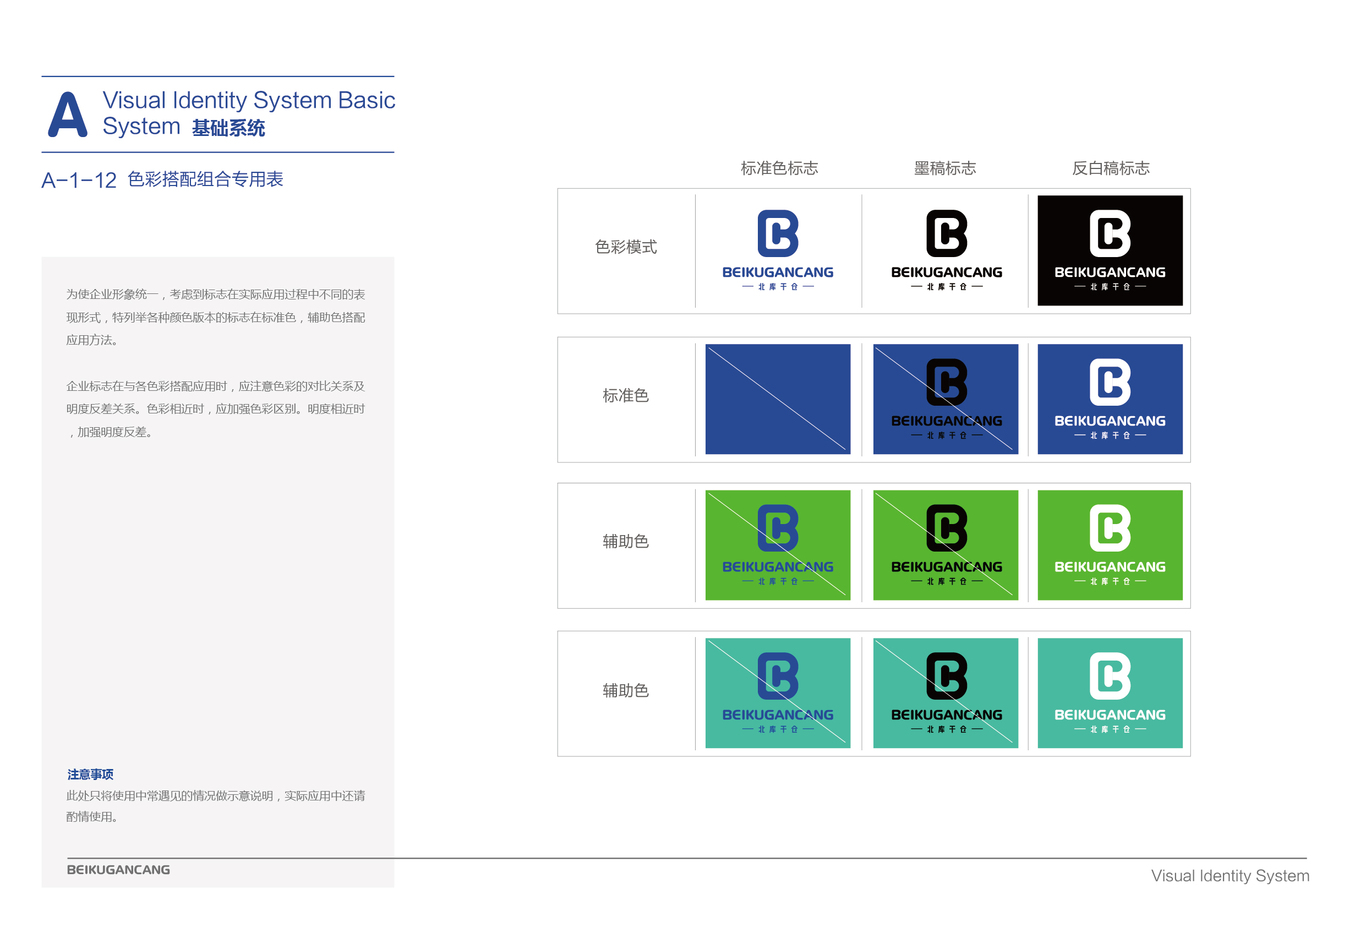Click the Visual Identity System Basic System title

(248, 113)
